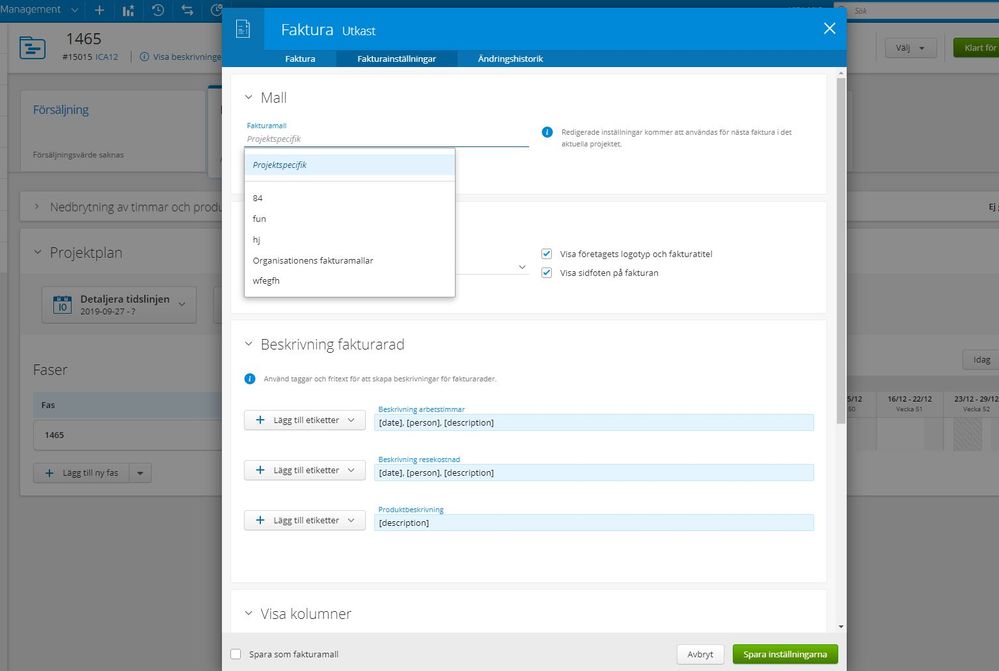Viewport: 999px width, 671px height.
Task: Switch to the Faktura tab
Action: (300, 59)
